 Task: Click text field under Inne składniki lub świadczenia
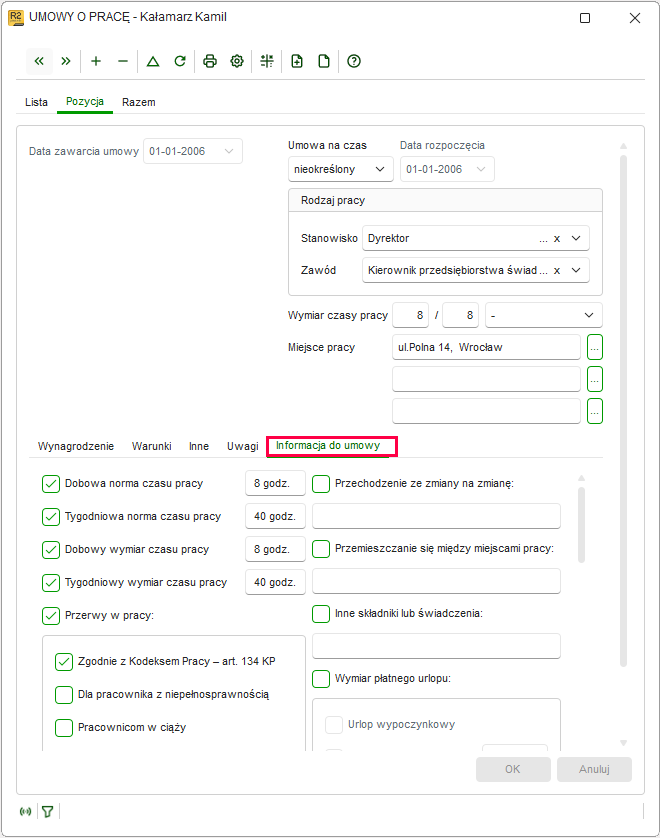pos(436,646)
